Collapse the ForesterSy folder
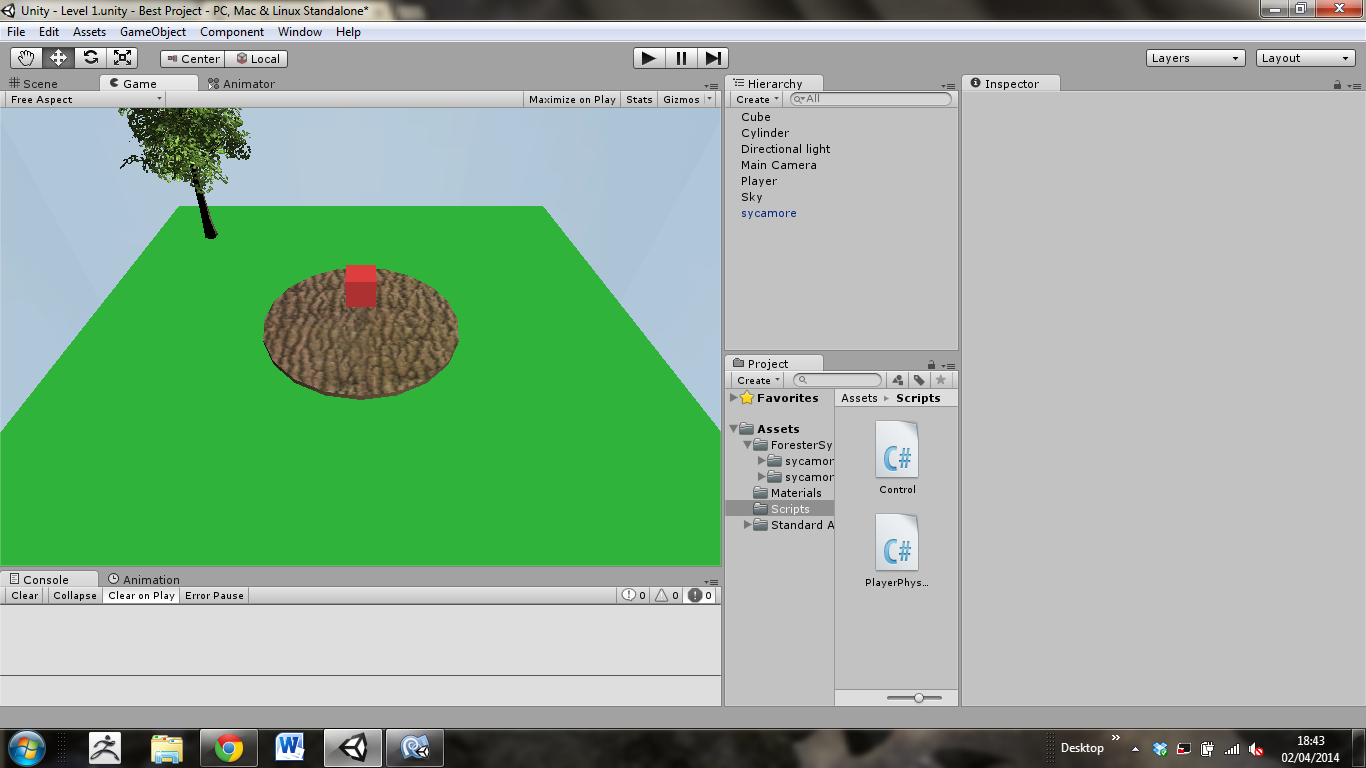Screen dimensions: 1366x768 (747, 445)
